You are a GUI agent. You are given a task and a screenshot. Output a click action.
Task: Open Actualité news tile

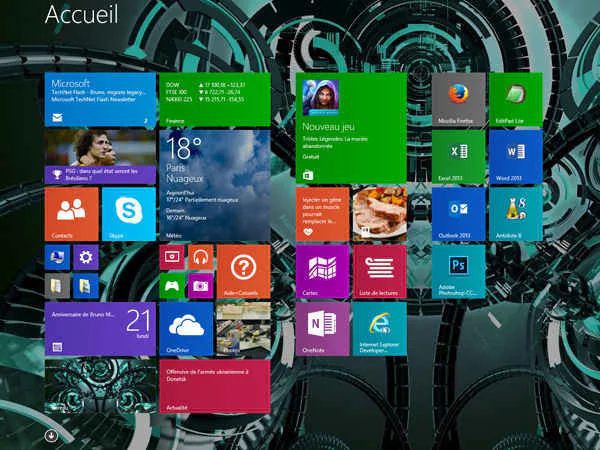(x=215, y=386)
